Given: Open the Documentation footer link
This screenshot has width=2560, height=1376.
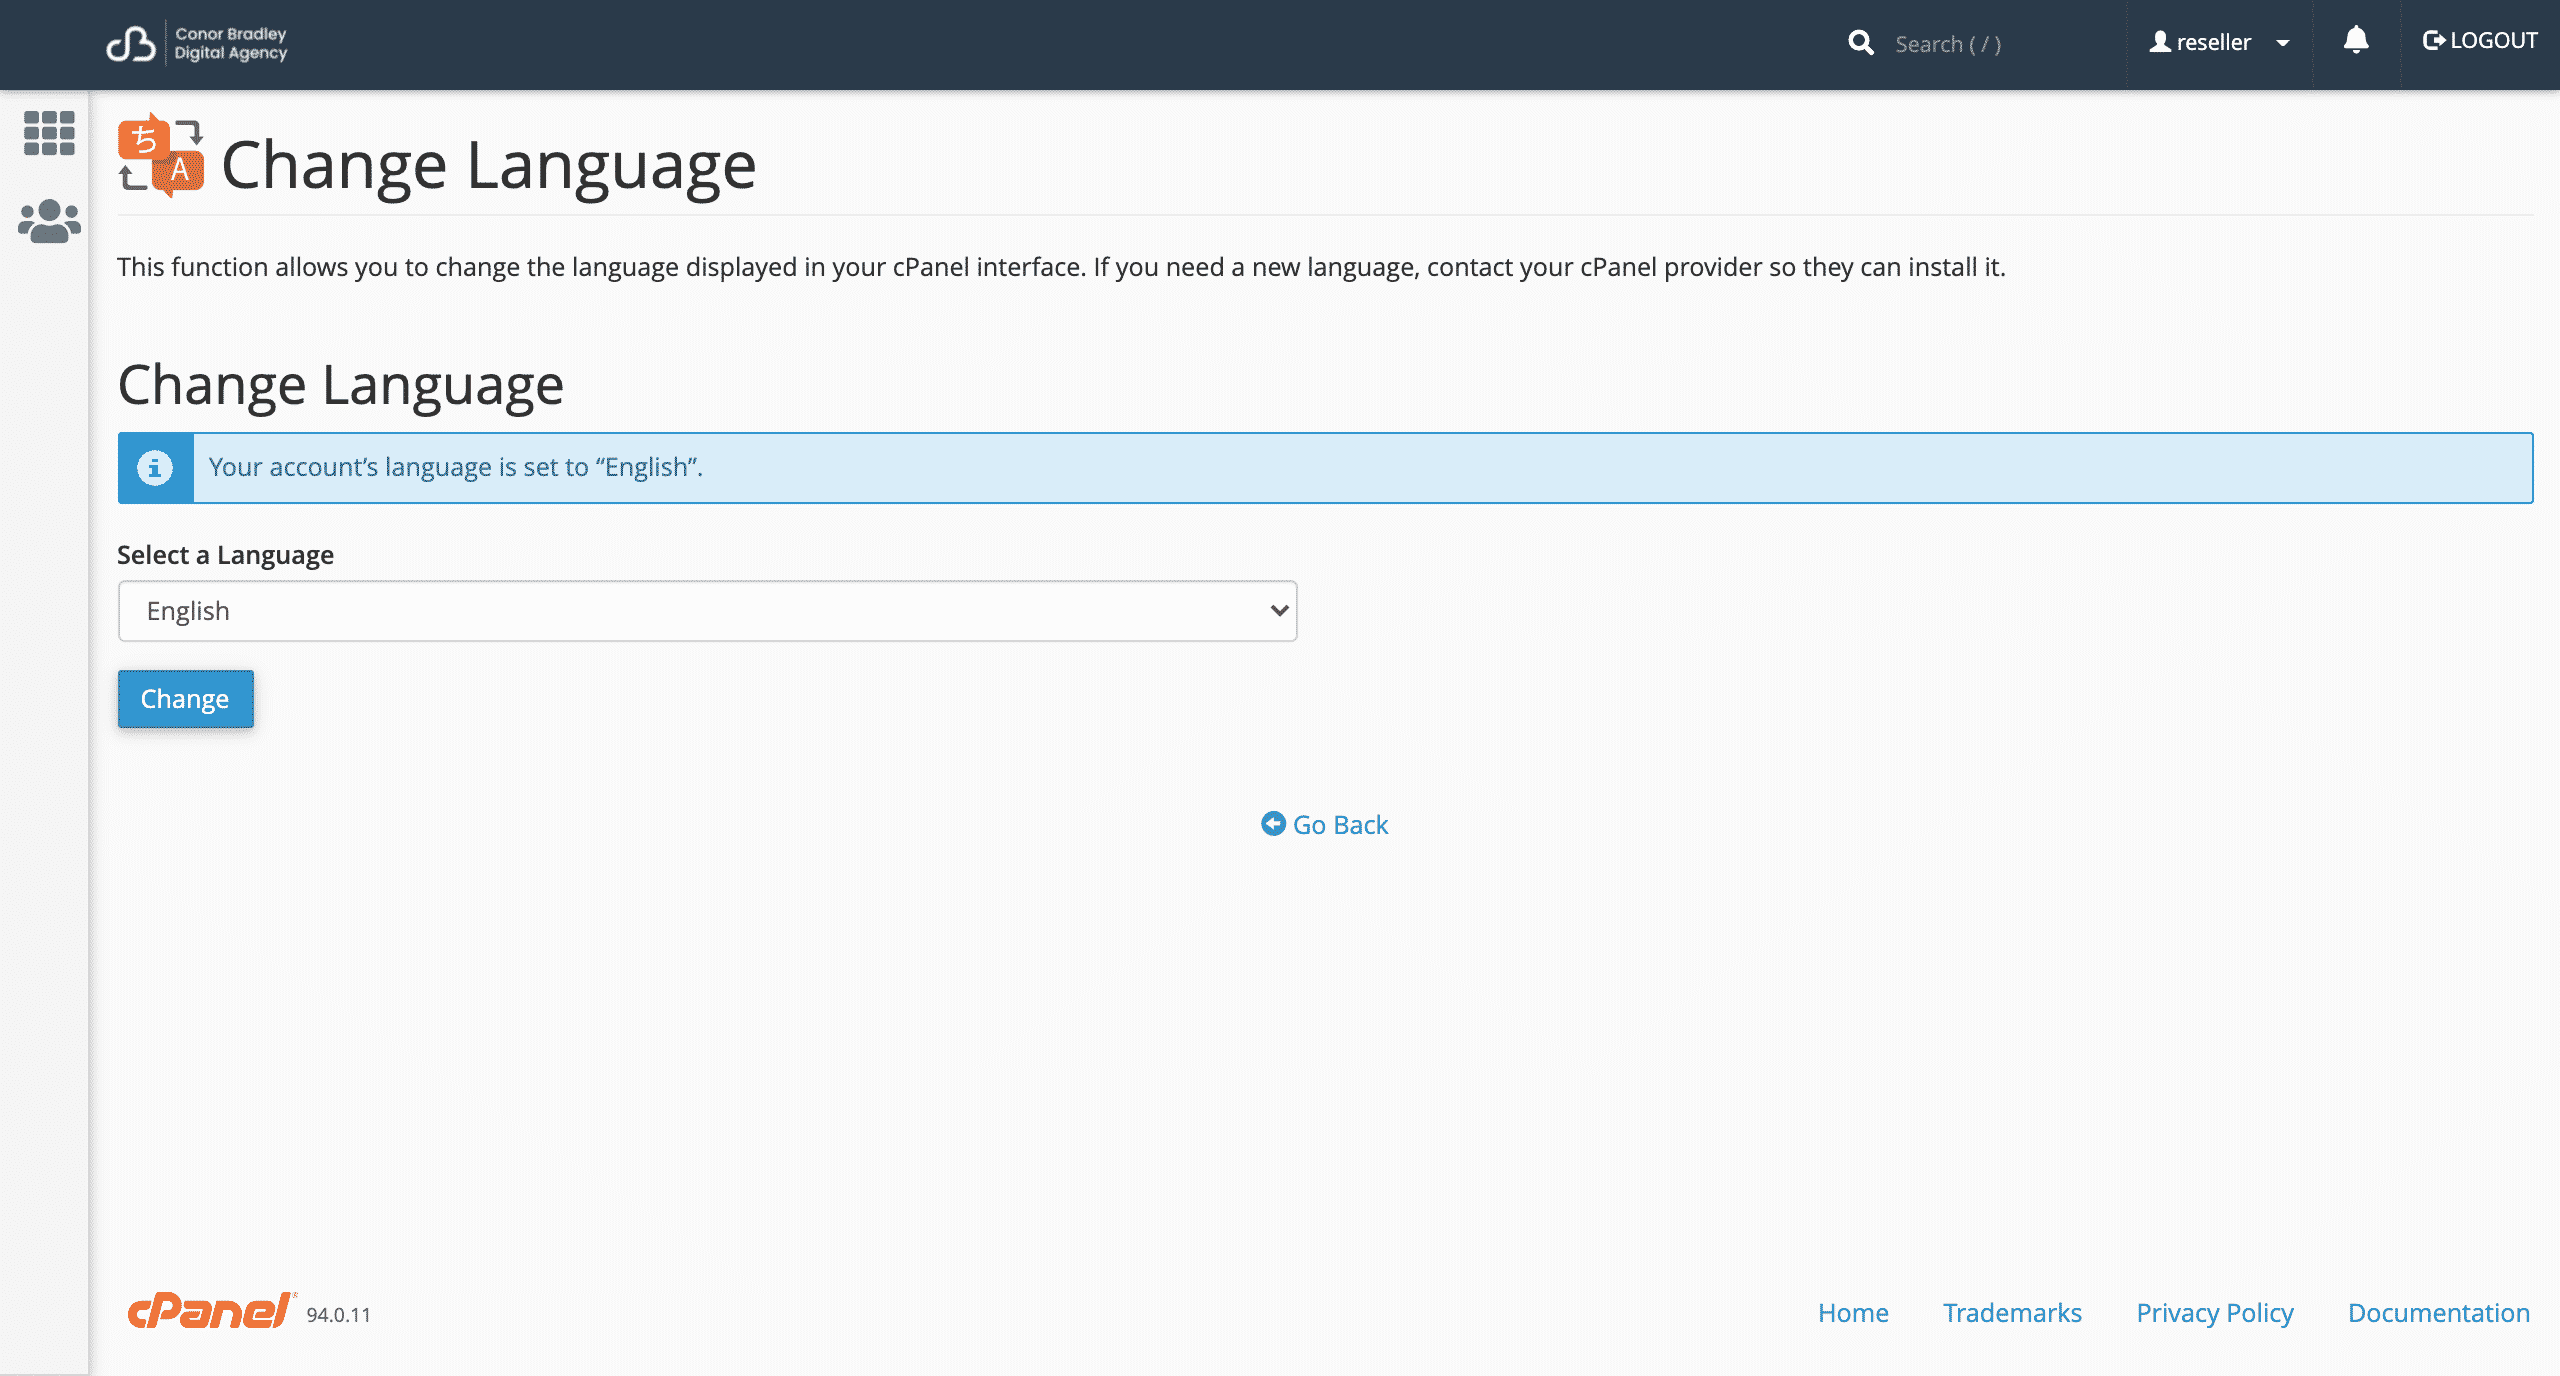Looking at the screenshot, I should tap(2439, 1313).
